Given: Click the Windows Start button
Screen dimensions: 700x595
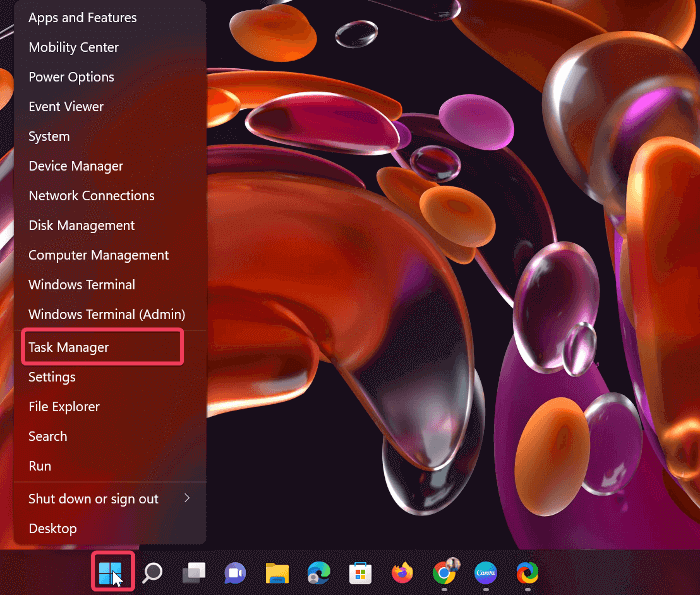Looking at the screenshot, I should pyautogui.click(x=111, y=572).
